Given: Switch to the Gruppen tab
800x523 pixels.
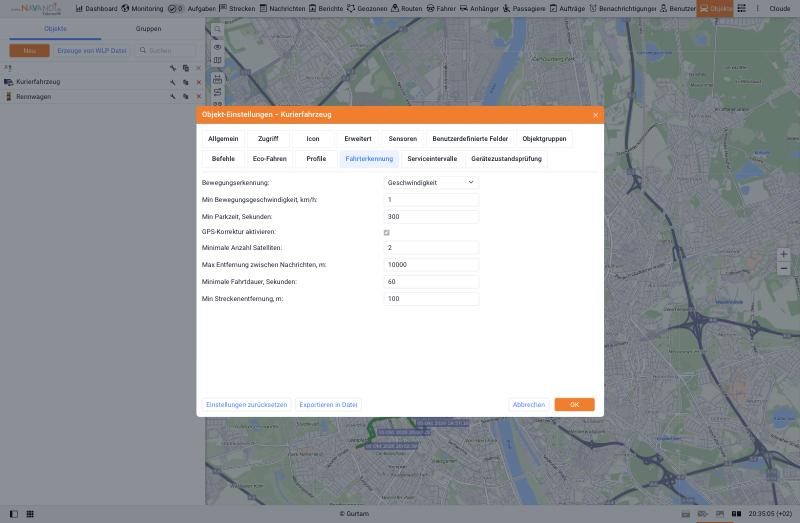Looking at the screenshot, I should 148,29.
